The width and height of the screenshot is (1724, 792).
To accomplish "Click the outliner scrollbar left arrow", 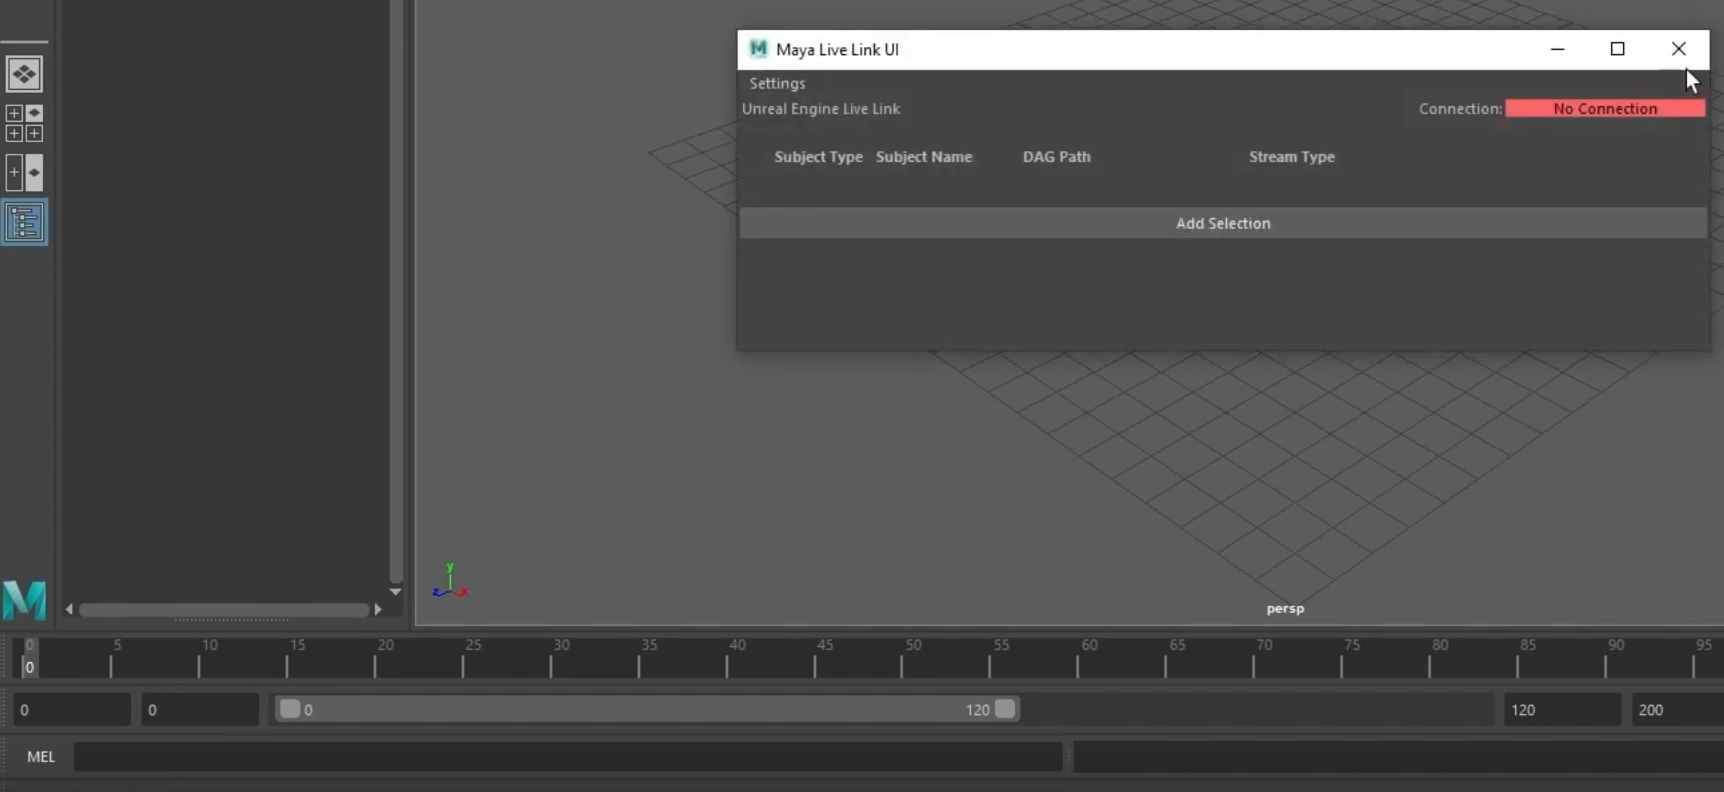I will pyautogui.click(x=69, y=609).
